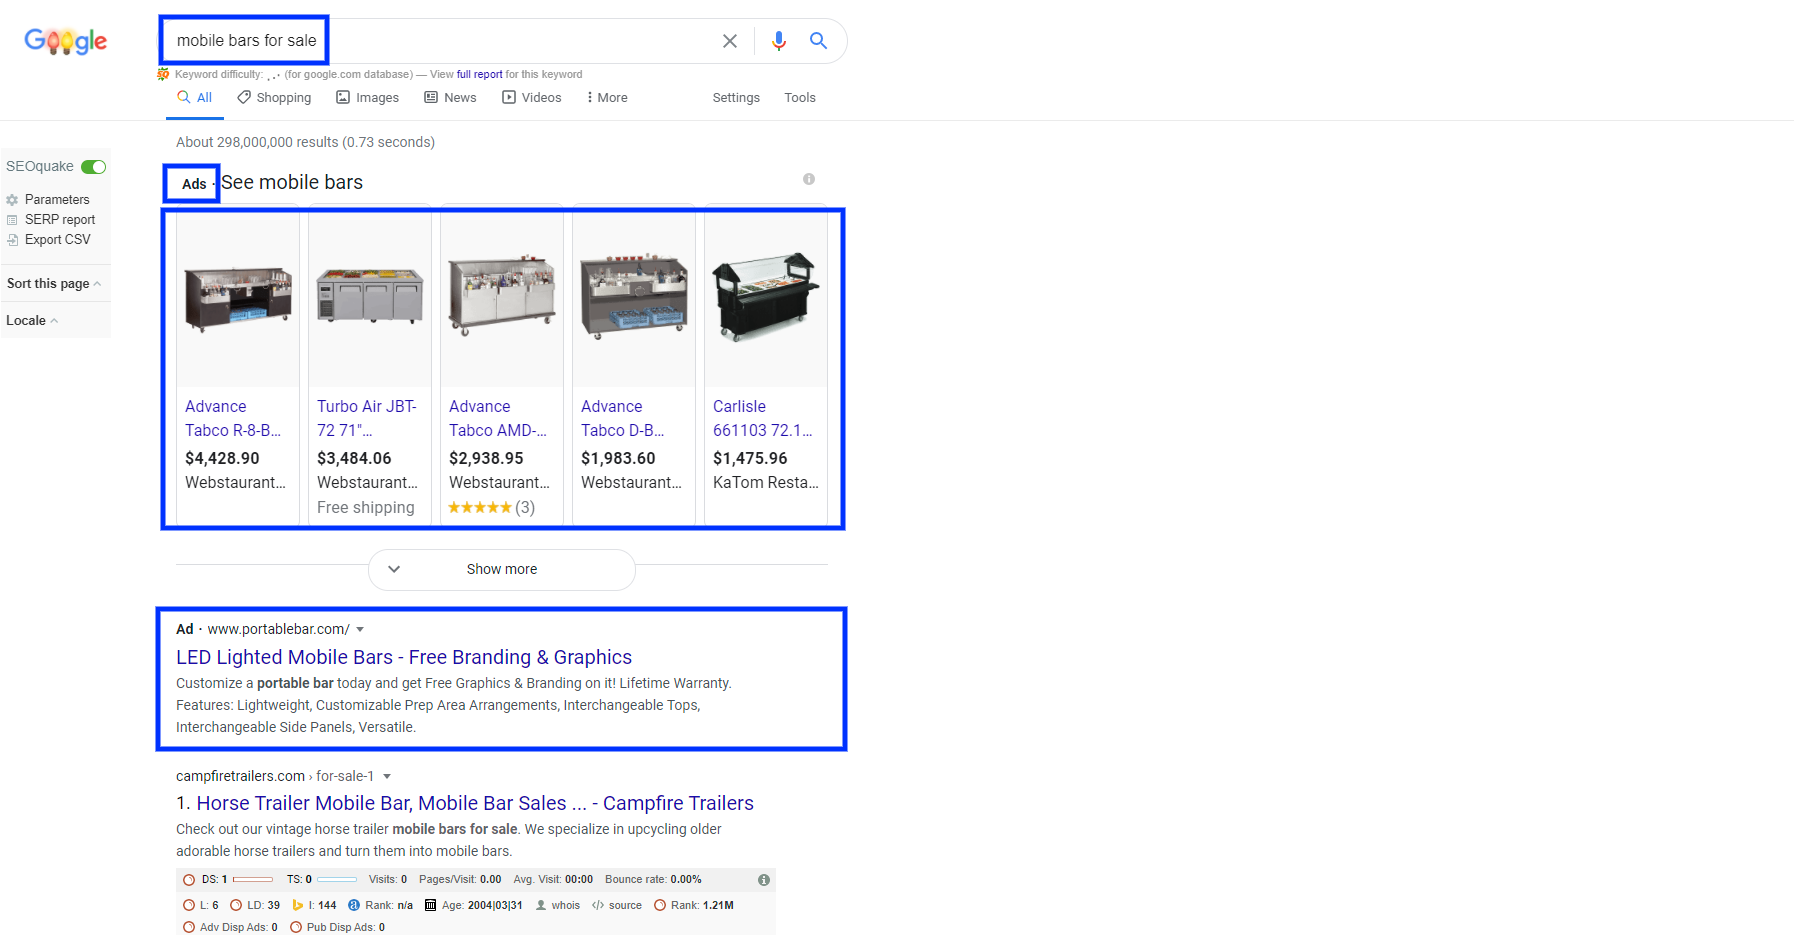Click the Advance Tabco D-B product image
This screenshot has width=1794, height=935.
(634, 295)
